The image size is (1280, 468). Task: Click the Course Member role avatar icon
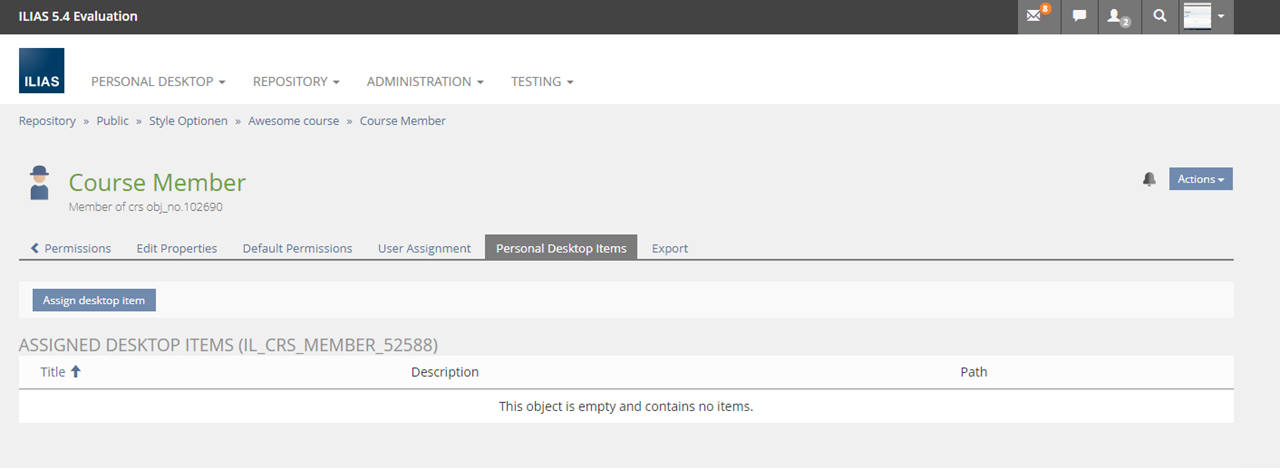[x=39, y=183]
